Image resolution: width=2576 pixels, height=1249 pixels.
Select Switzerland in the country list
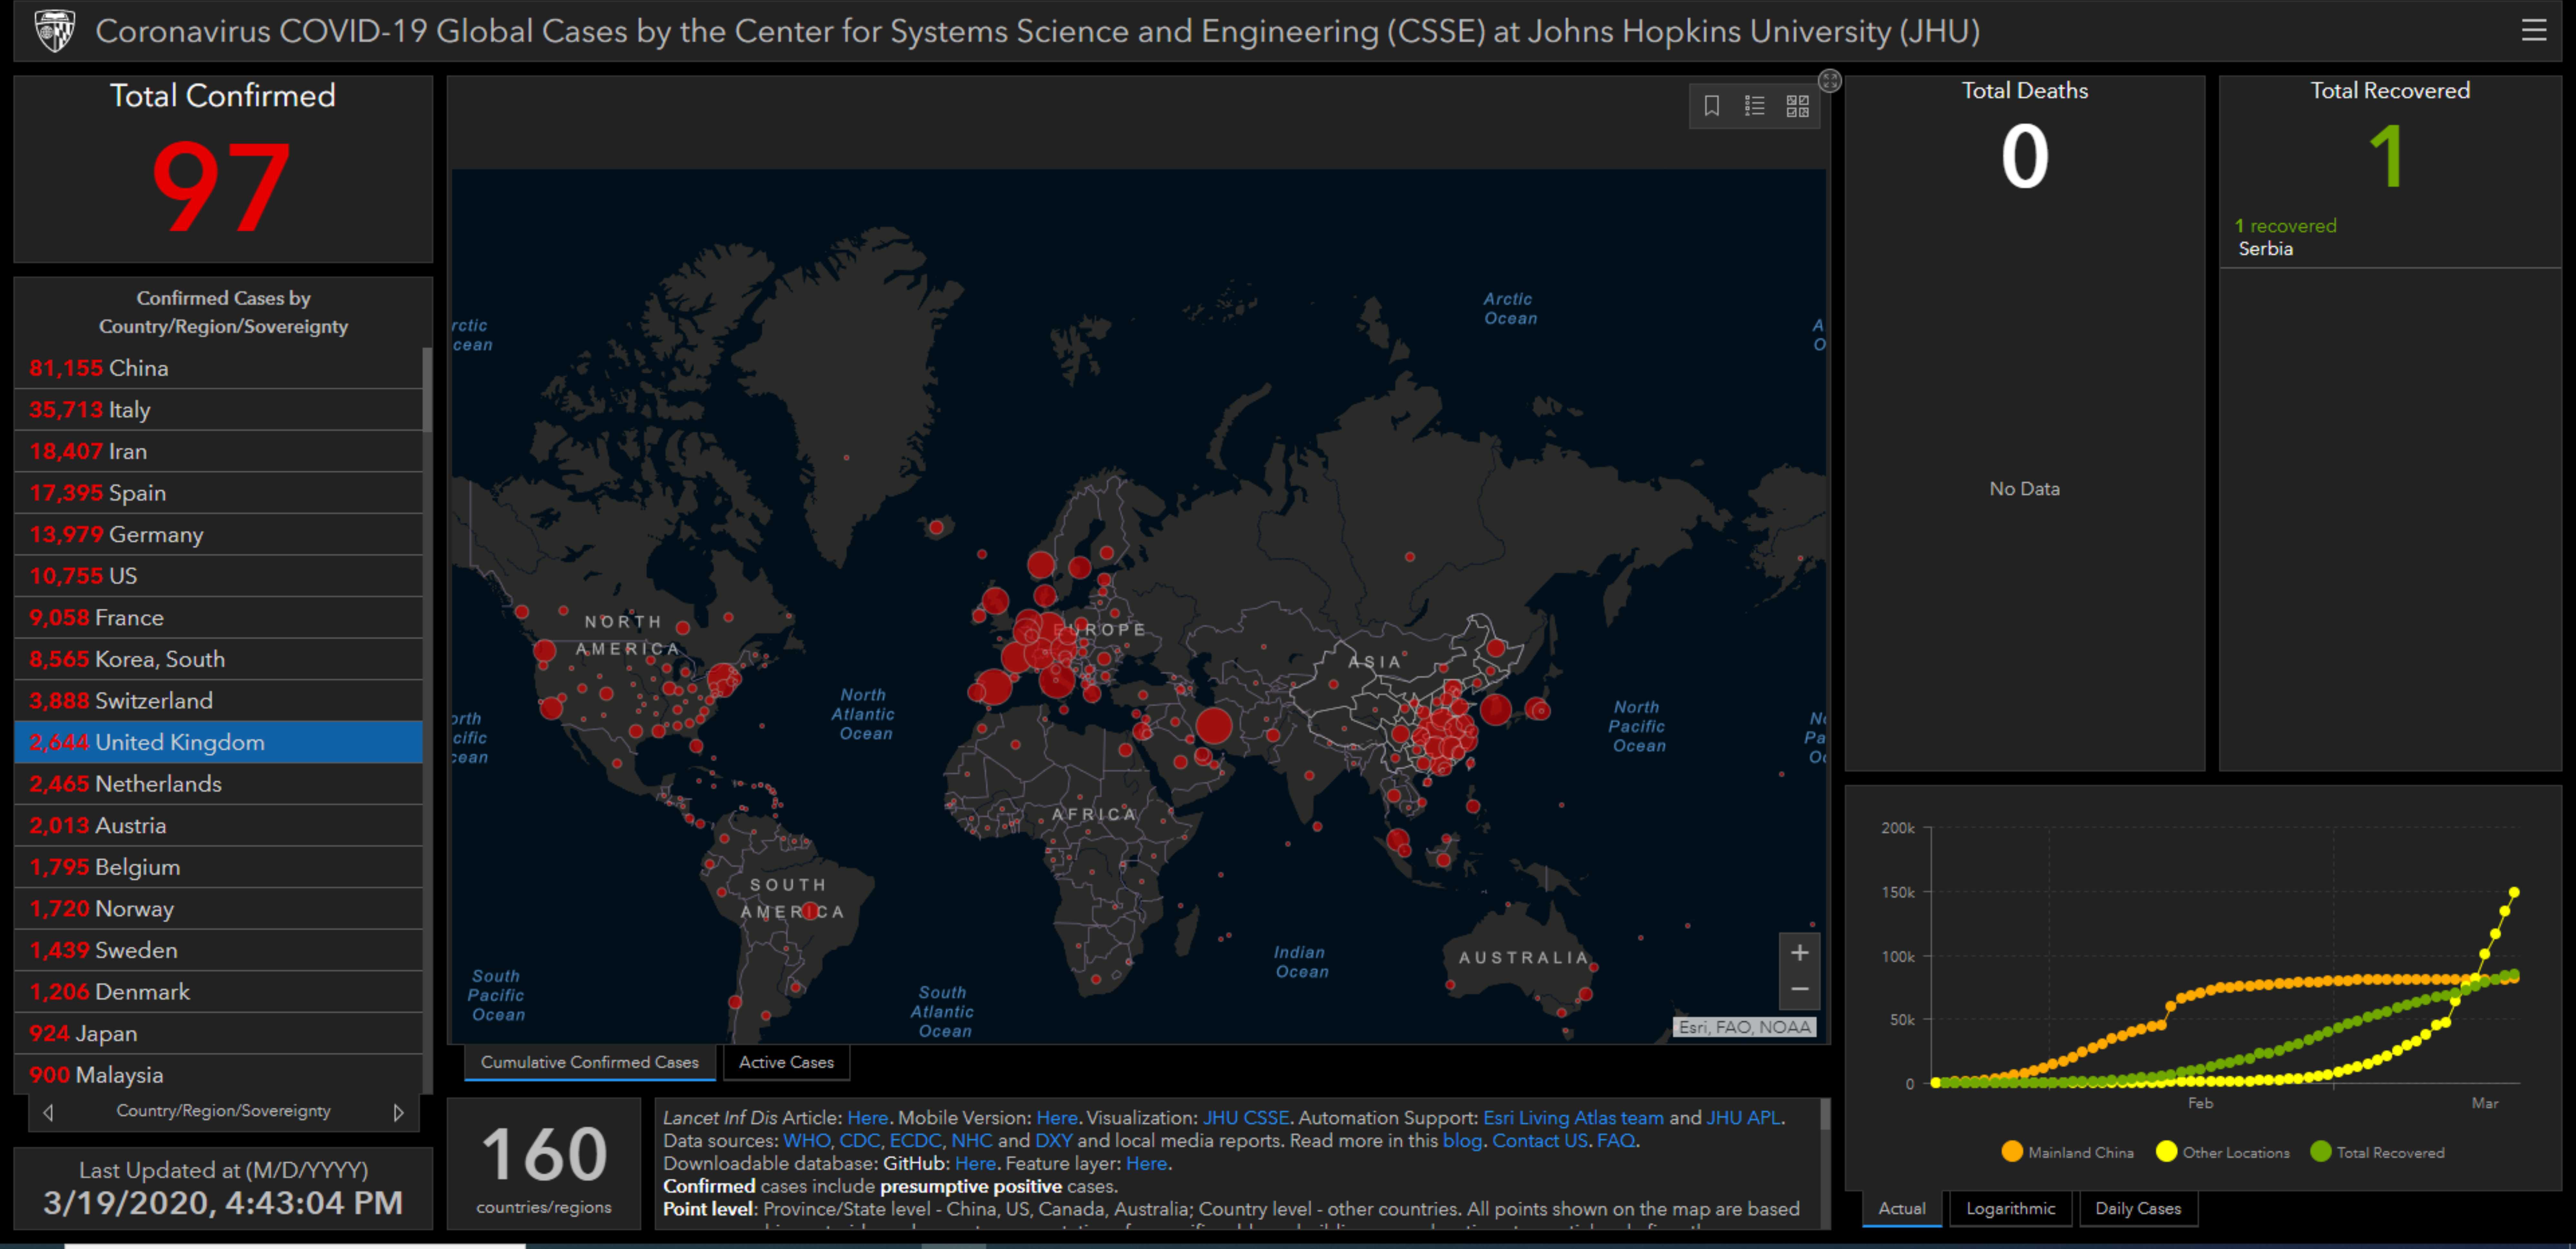(x=218, y=701)
